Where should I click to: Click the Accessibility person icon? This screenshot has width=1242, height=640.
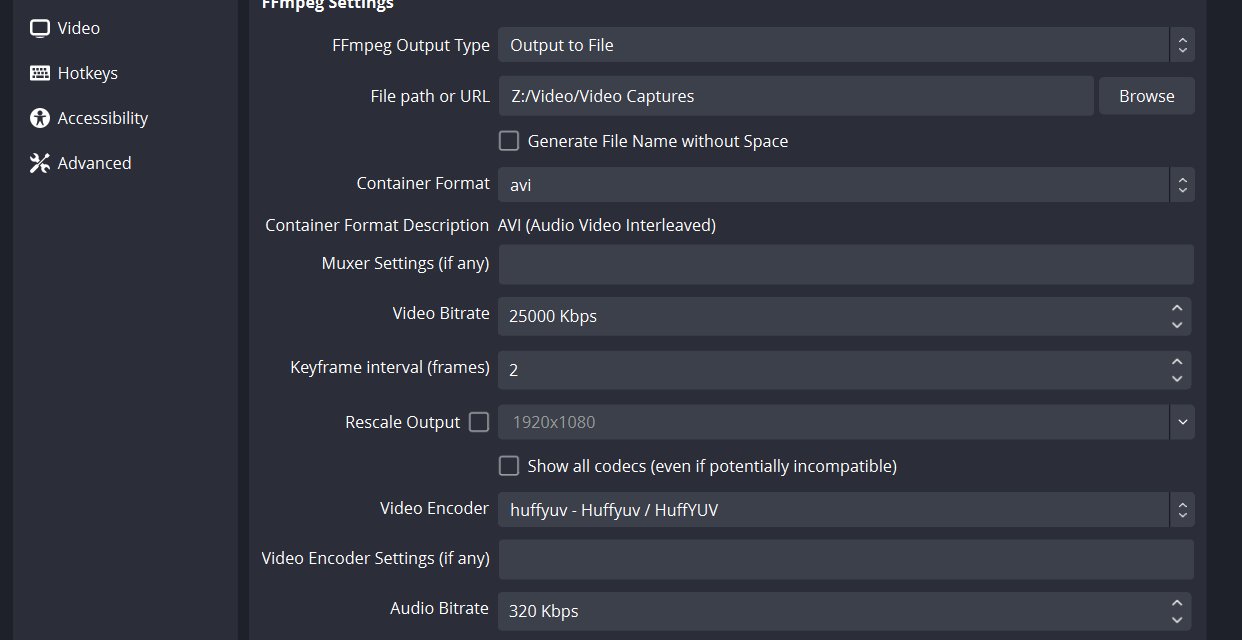point(40,118)
